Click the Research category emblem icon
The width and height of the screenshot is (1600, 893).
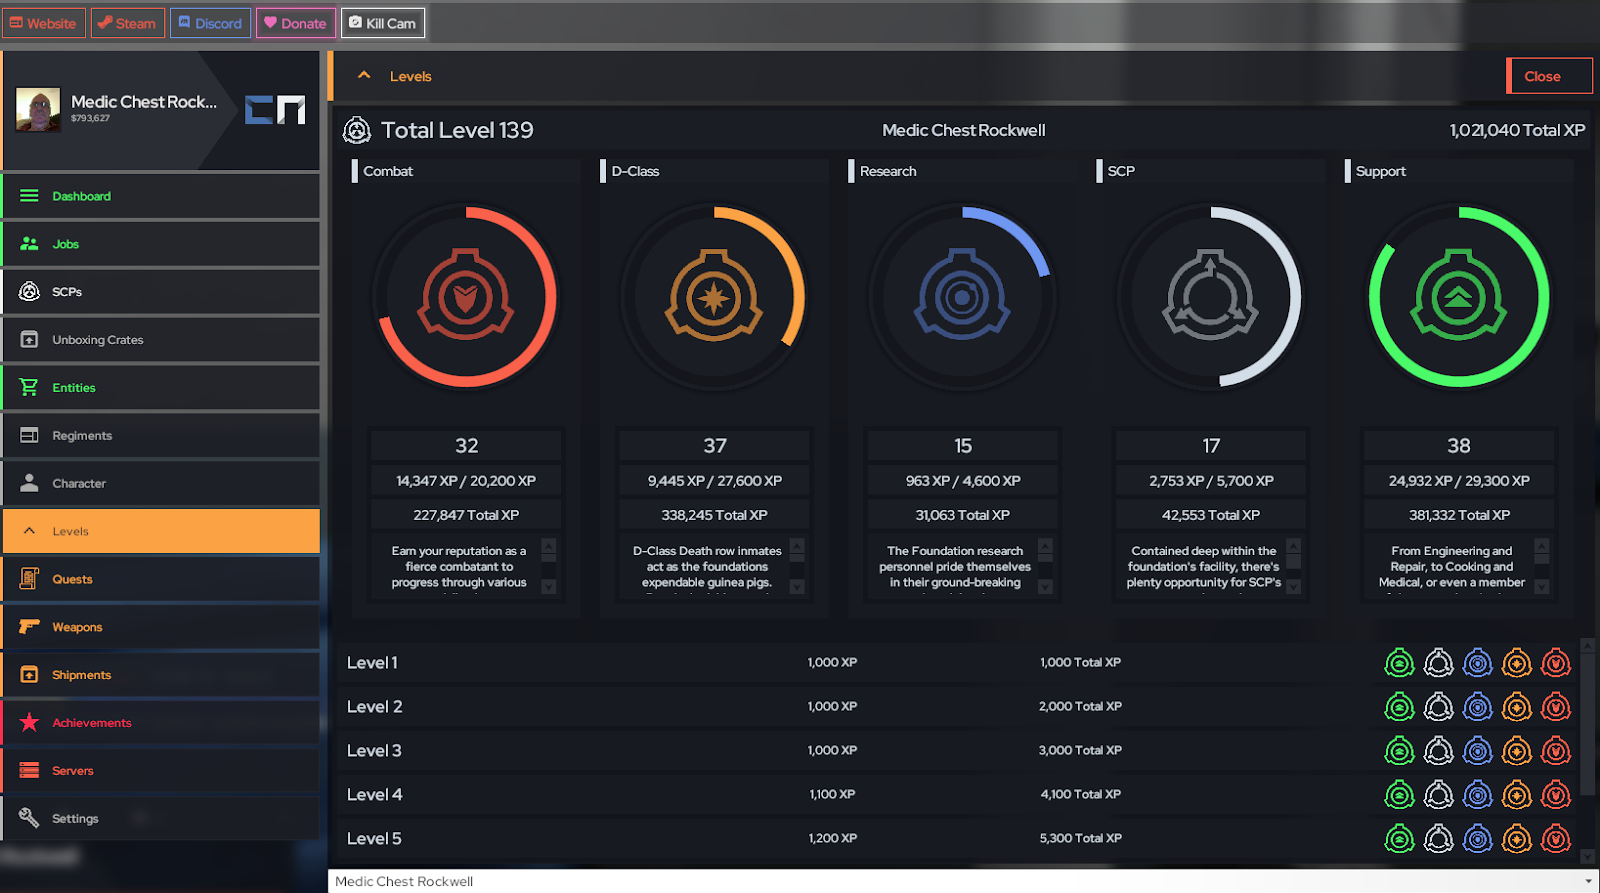(x=962, y=297)
